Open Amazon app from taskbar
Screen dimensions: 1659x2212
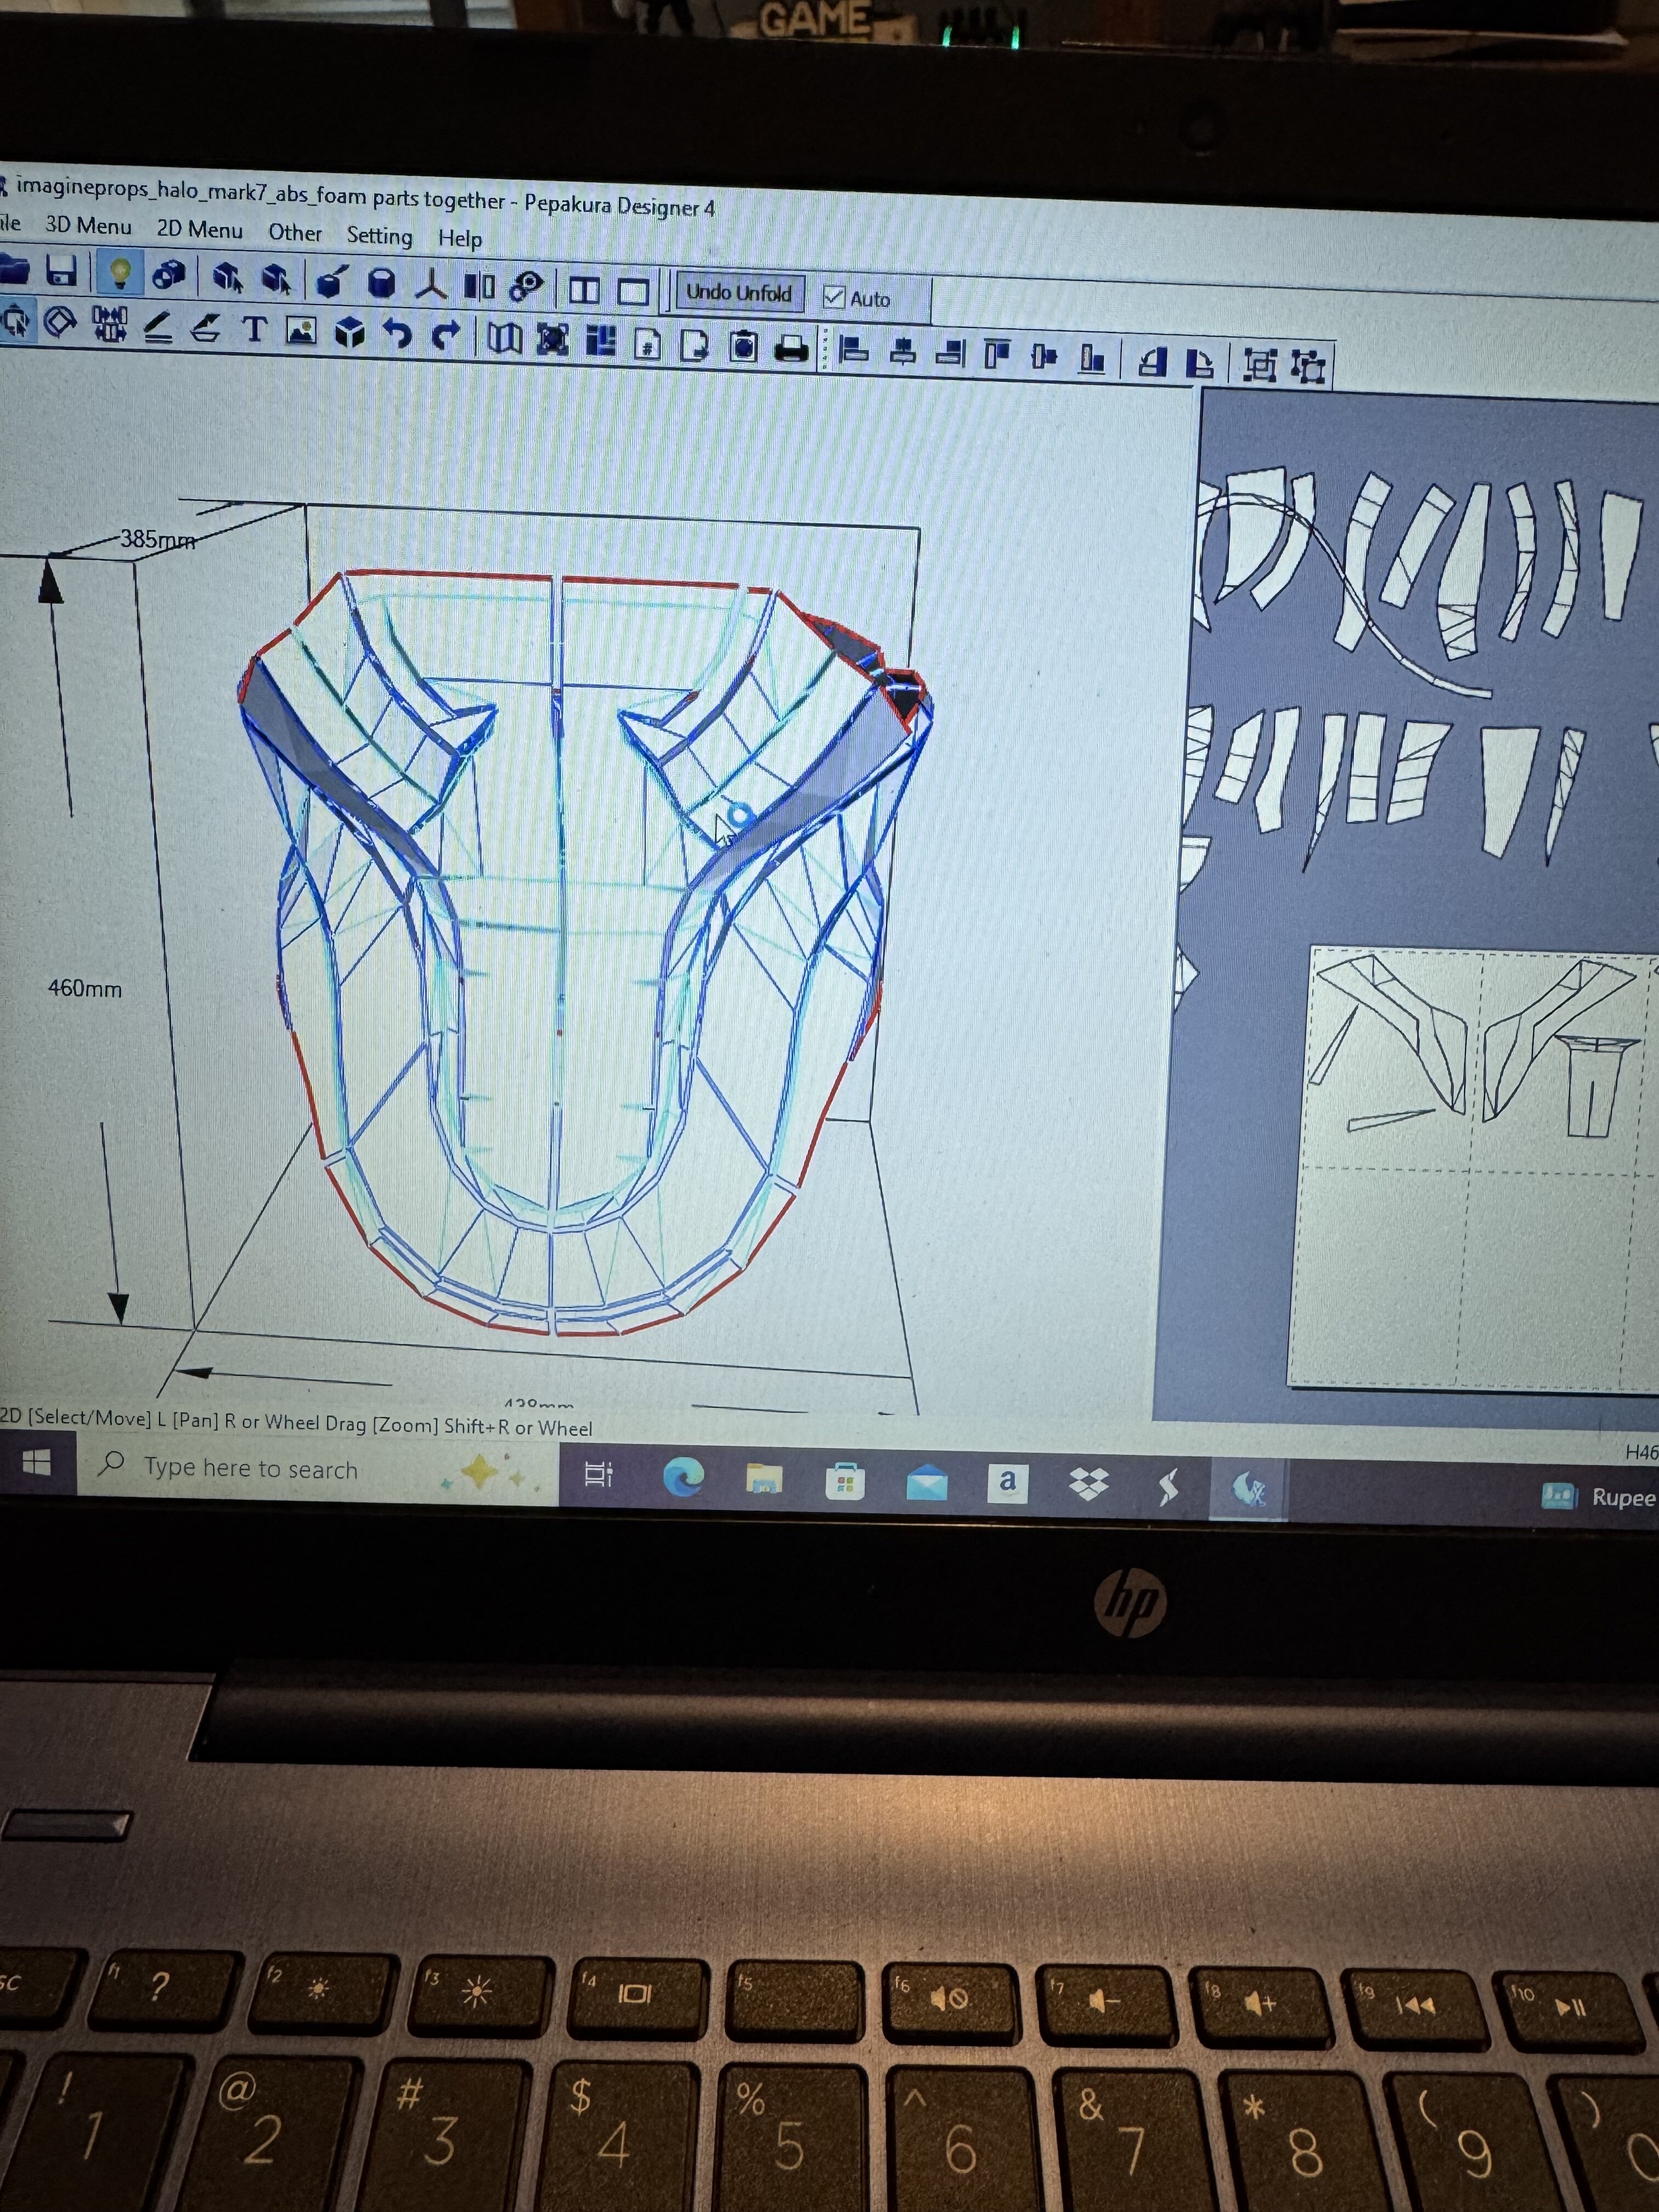tap(1007, 1483)
